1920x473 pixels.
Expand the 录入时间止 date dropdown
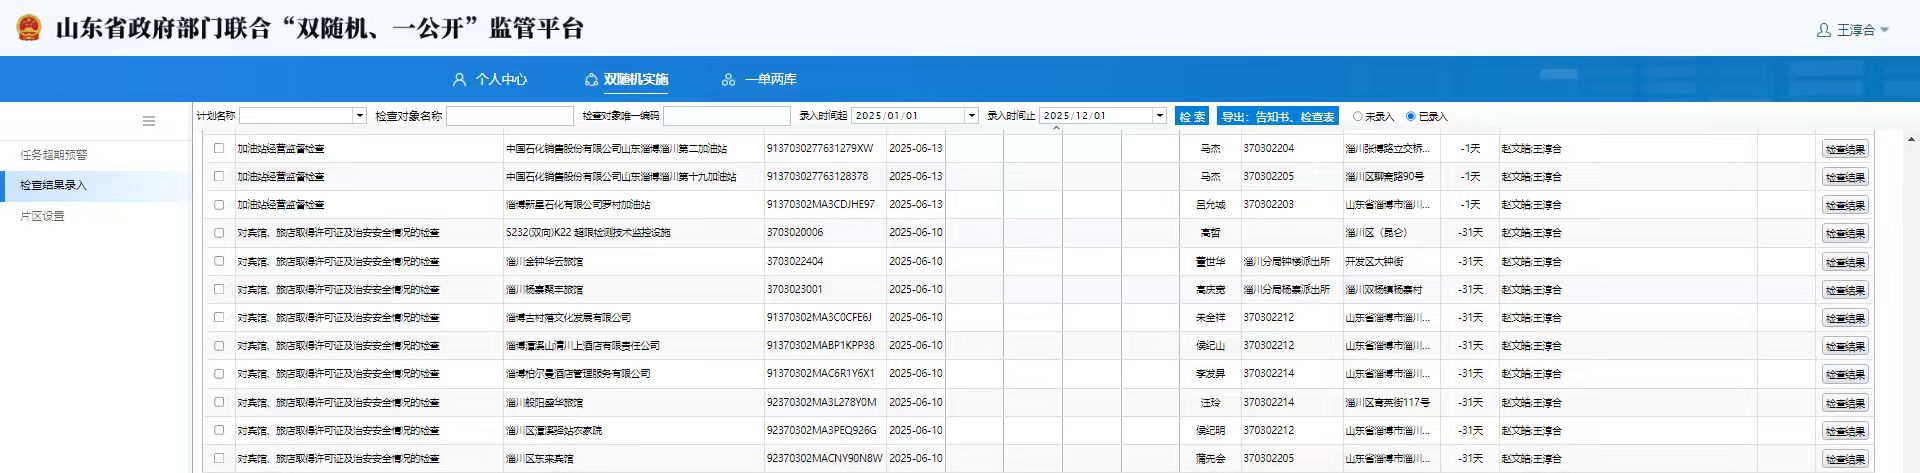point(1159,116)
